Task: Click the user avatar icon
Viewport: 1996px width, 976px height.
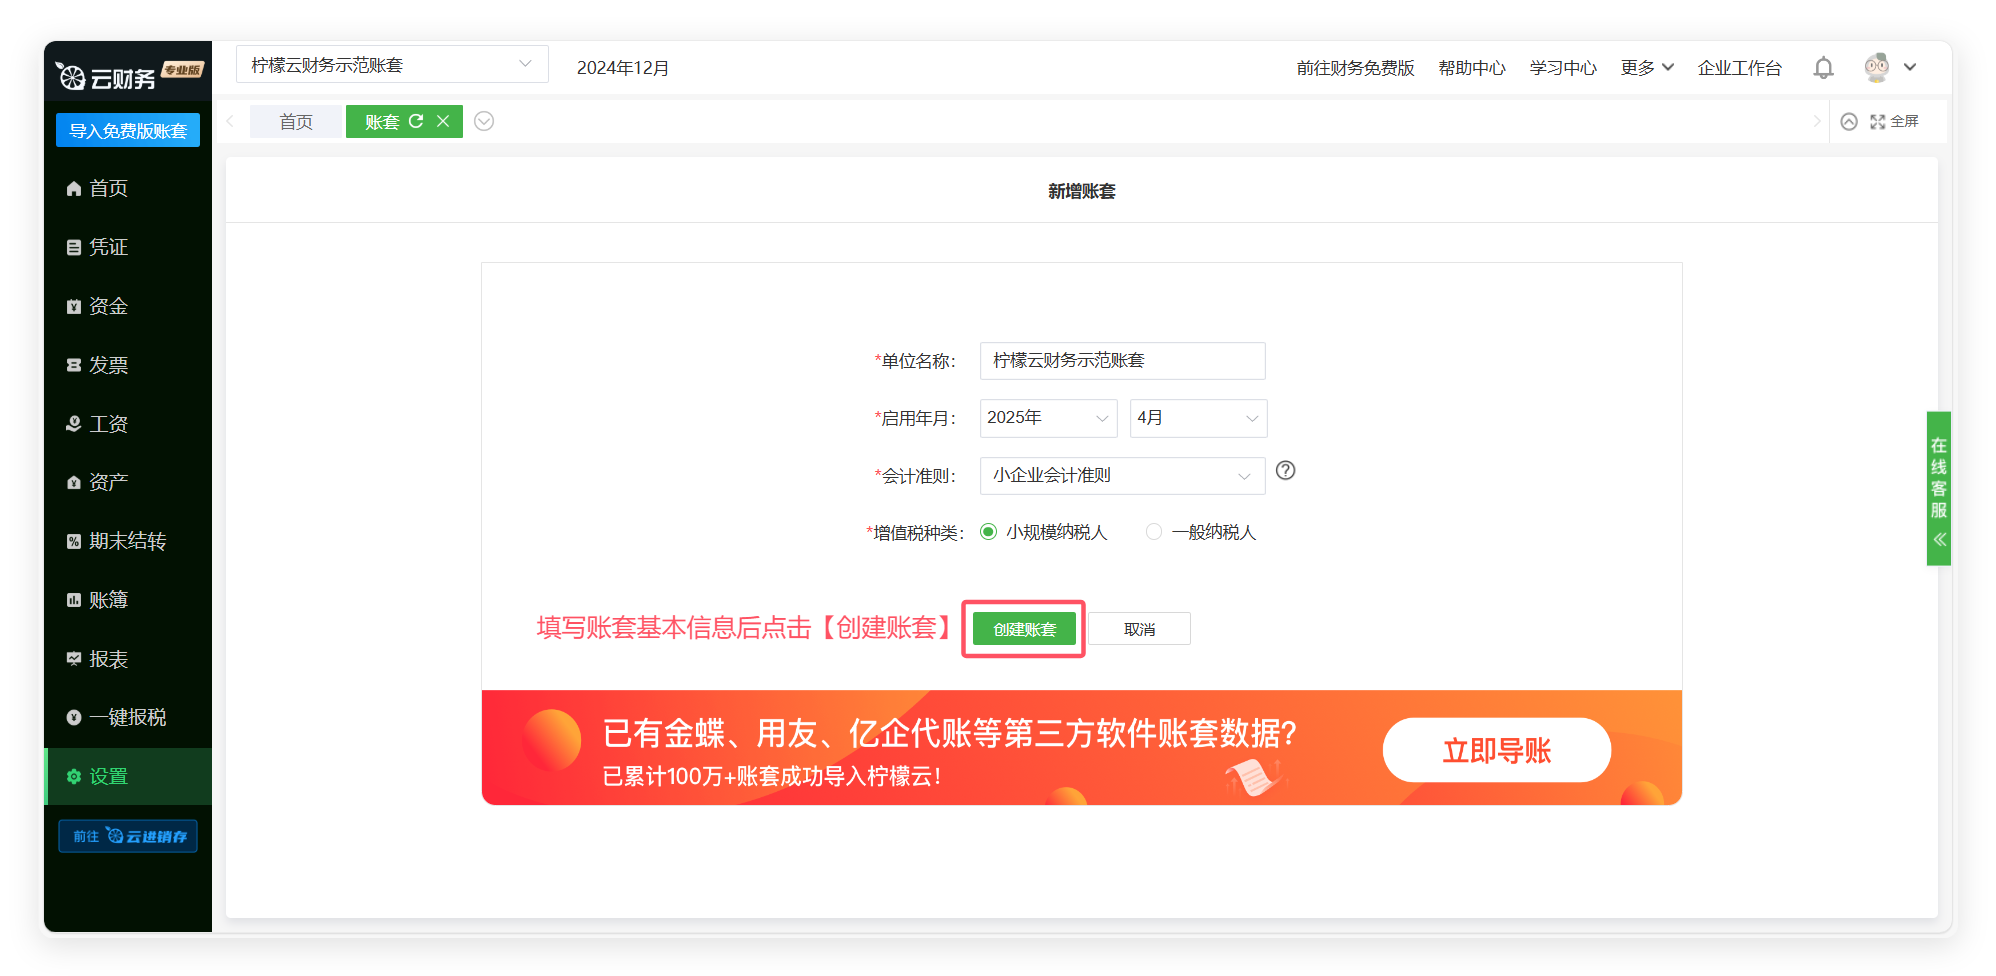Action: (1876, 68)
